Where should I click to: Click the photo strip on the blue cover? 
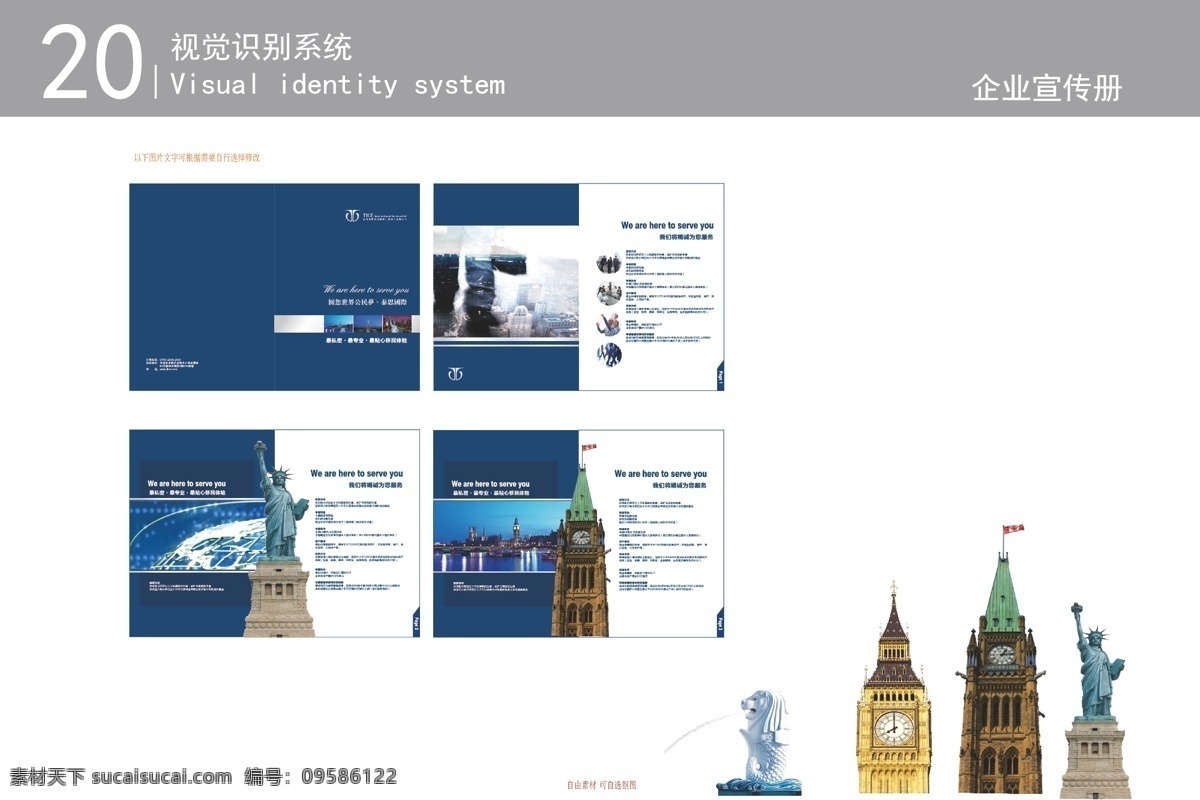coord(347,323)
